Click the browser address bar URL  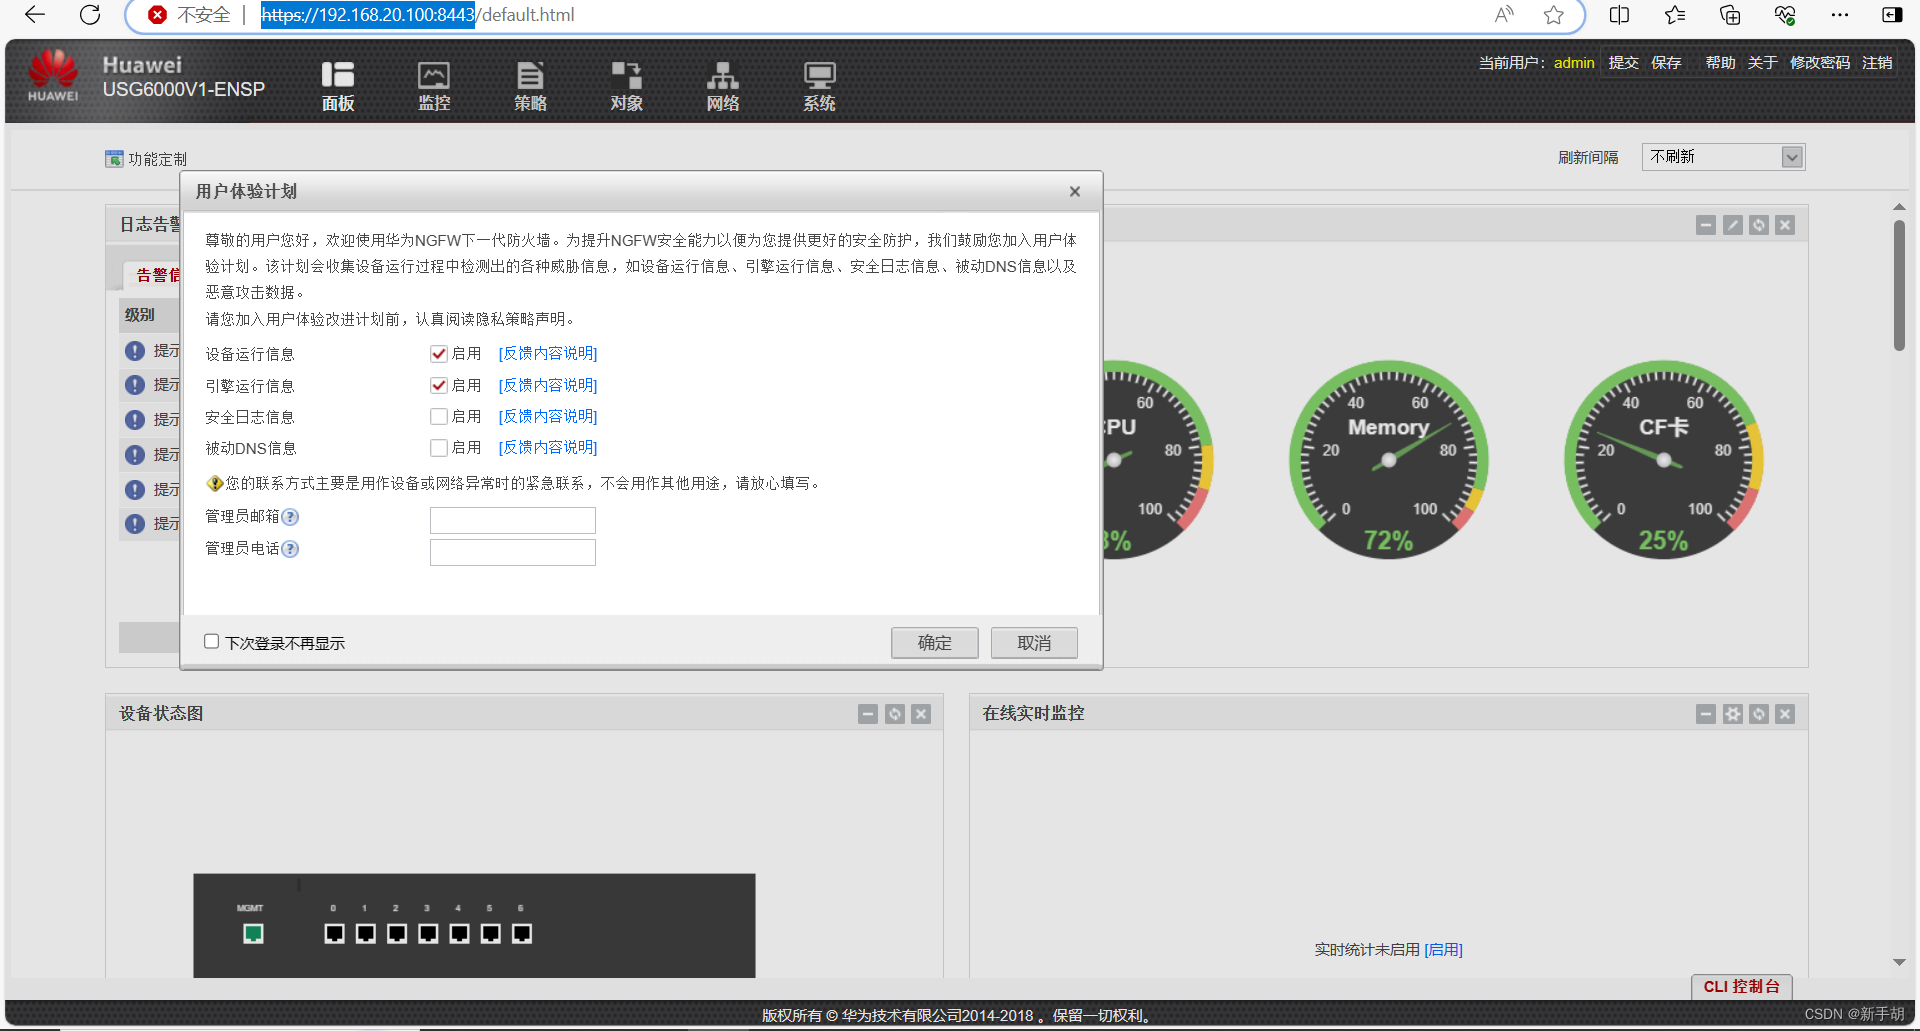[x=417, y=15]
